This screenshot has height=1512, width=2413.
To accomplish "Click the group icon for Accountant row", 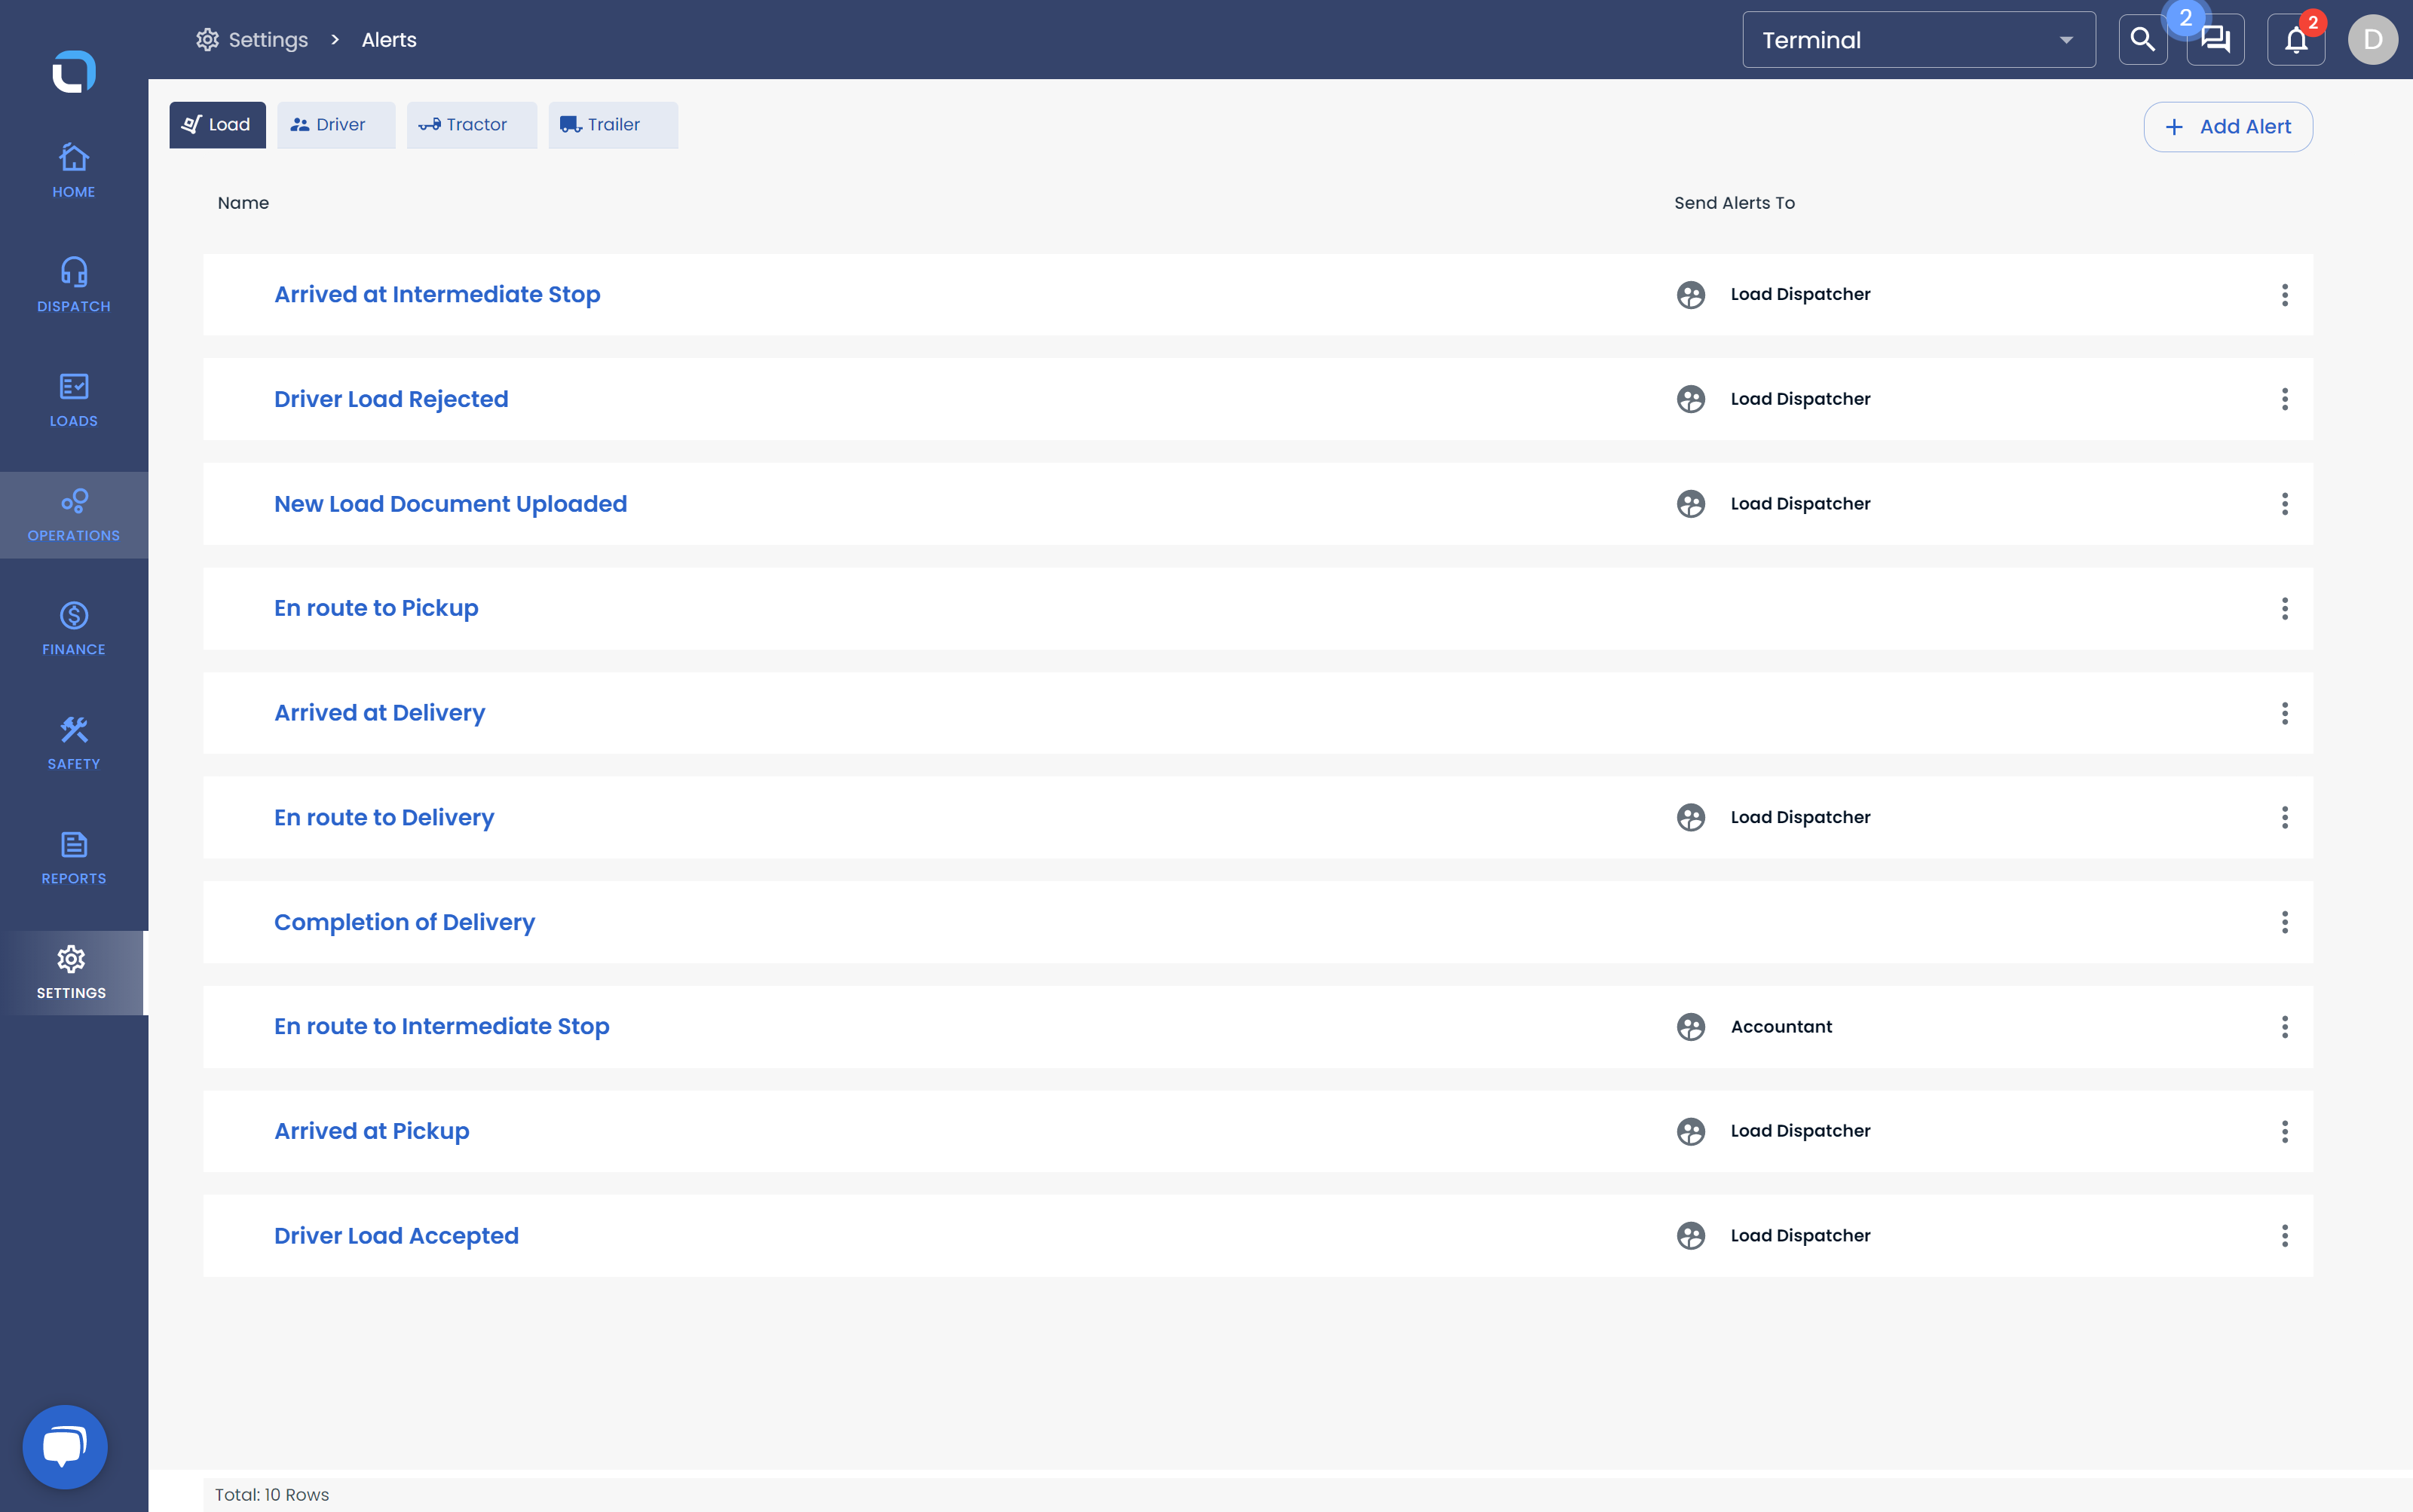I will click(1690, 1027).
